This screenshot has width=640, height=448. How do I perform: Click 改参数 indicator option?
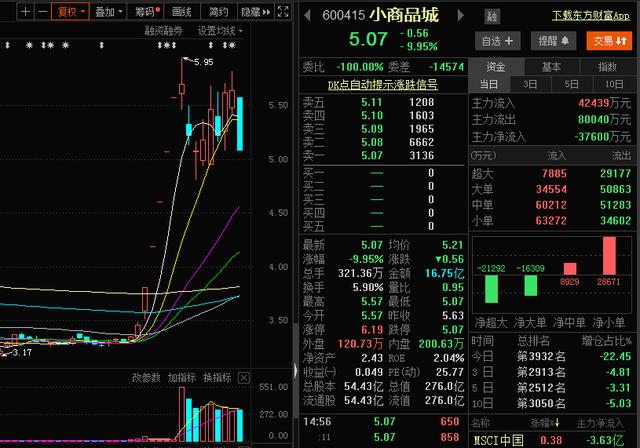pyautogui.click(x=146, y=378)
